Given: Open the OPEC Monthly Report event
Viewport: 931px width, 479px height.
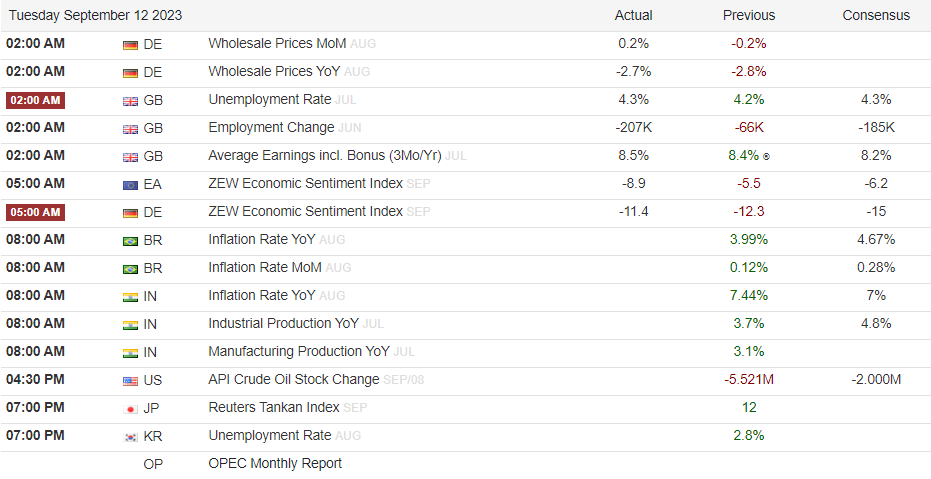Looking at the screenshot, I should click(x=275, y=464).
